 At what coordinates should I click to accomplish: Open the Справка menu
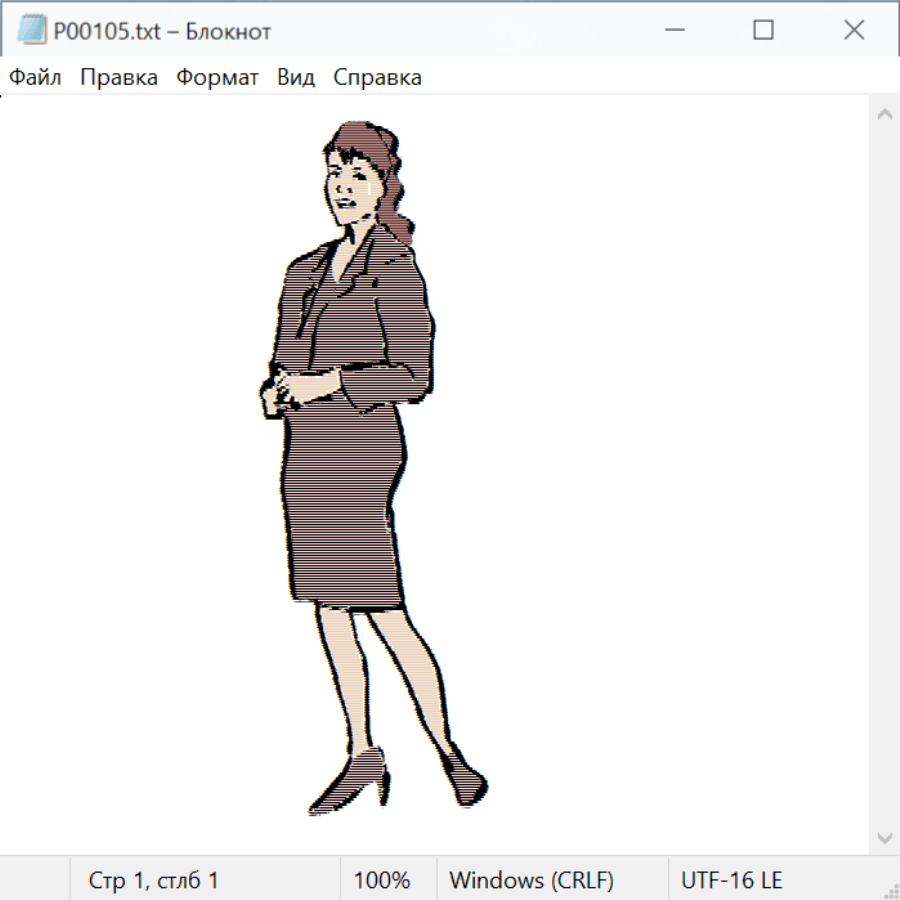(377, 78)
